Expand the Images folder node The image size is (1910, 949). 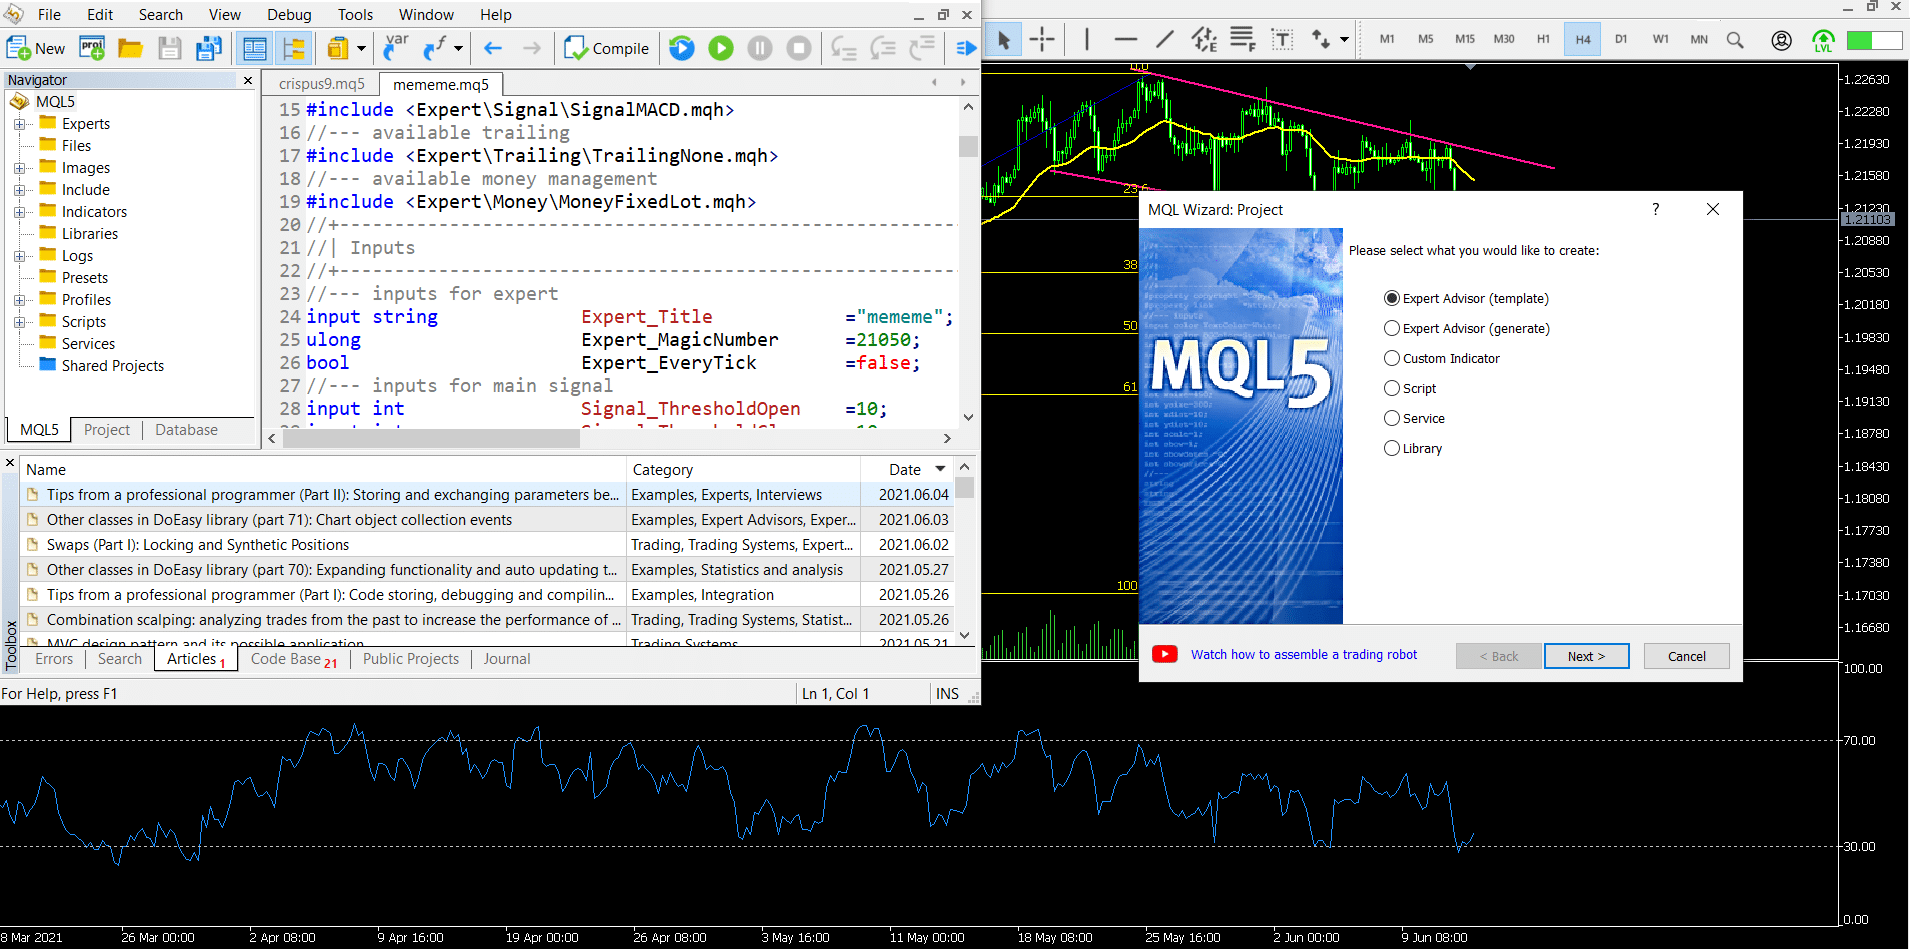coord(19,168)
